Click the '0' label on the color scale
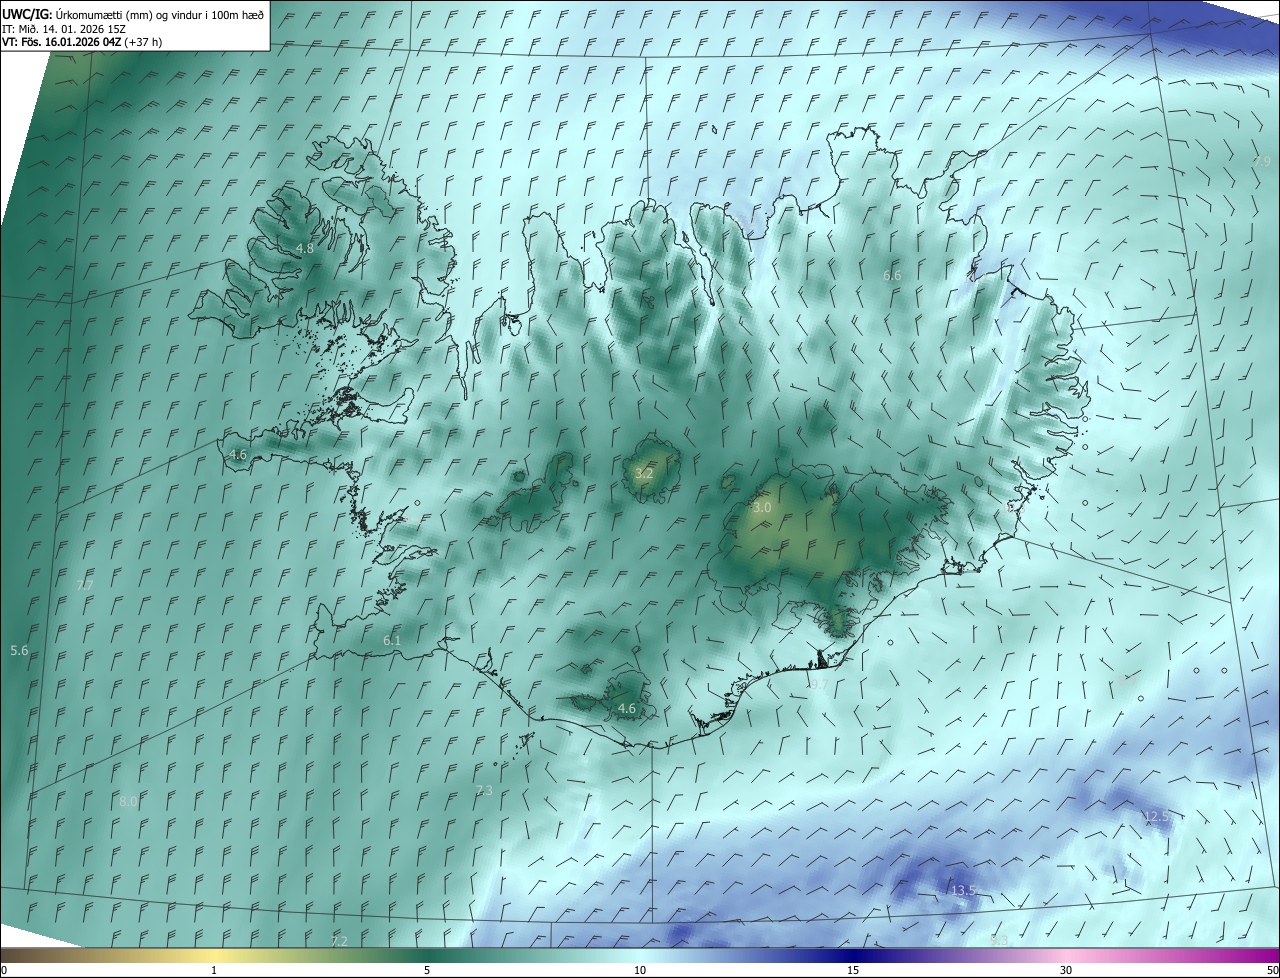1280x978 pixels. [x=4, y=970]
